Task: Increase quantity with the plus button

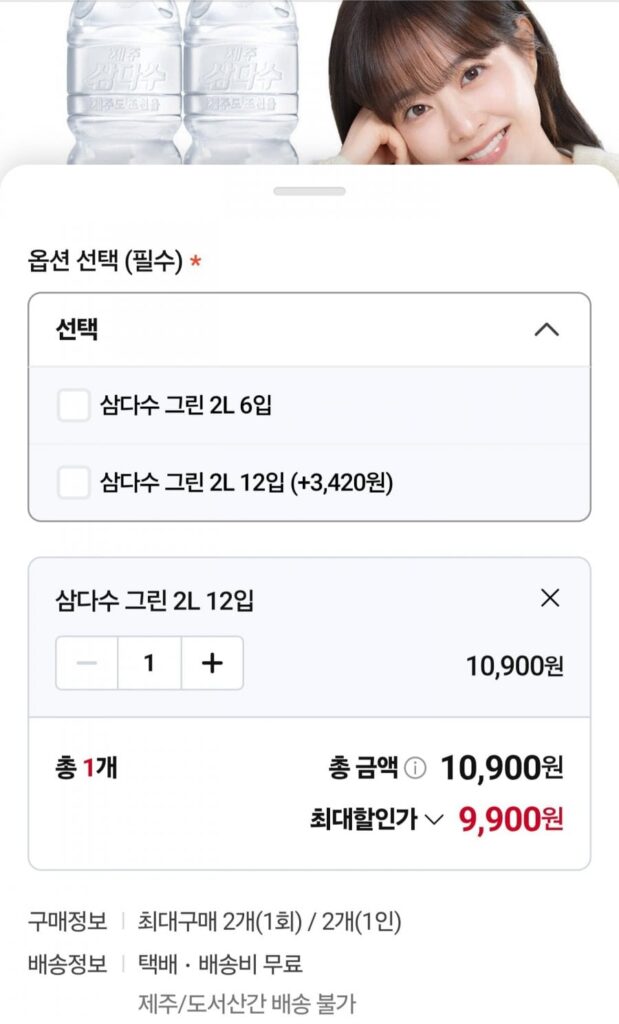Action: 212,663
